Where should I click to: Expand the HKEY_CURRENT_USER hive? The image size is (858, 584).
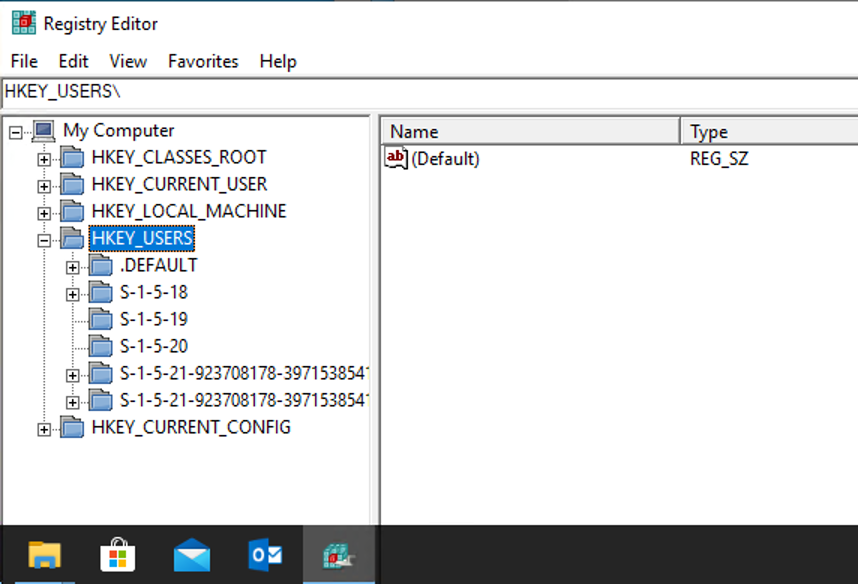44,186
